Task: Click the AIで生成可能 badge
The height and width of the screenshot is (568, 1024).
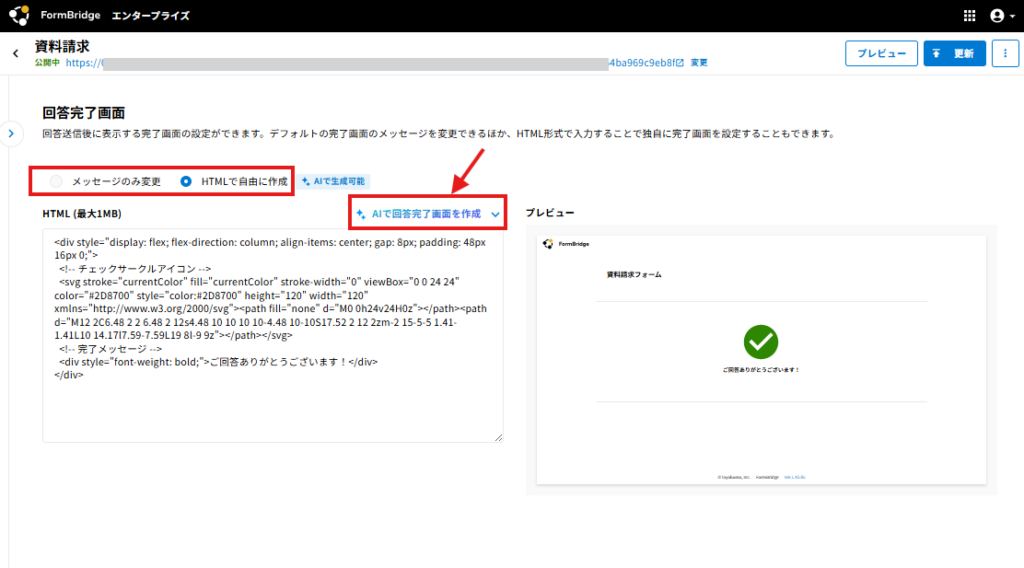Action: tap(334, 181)
